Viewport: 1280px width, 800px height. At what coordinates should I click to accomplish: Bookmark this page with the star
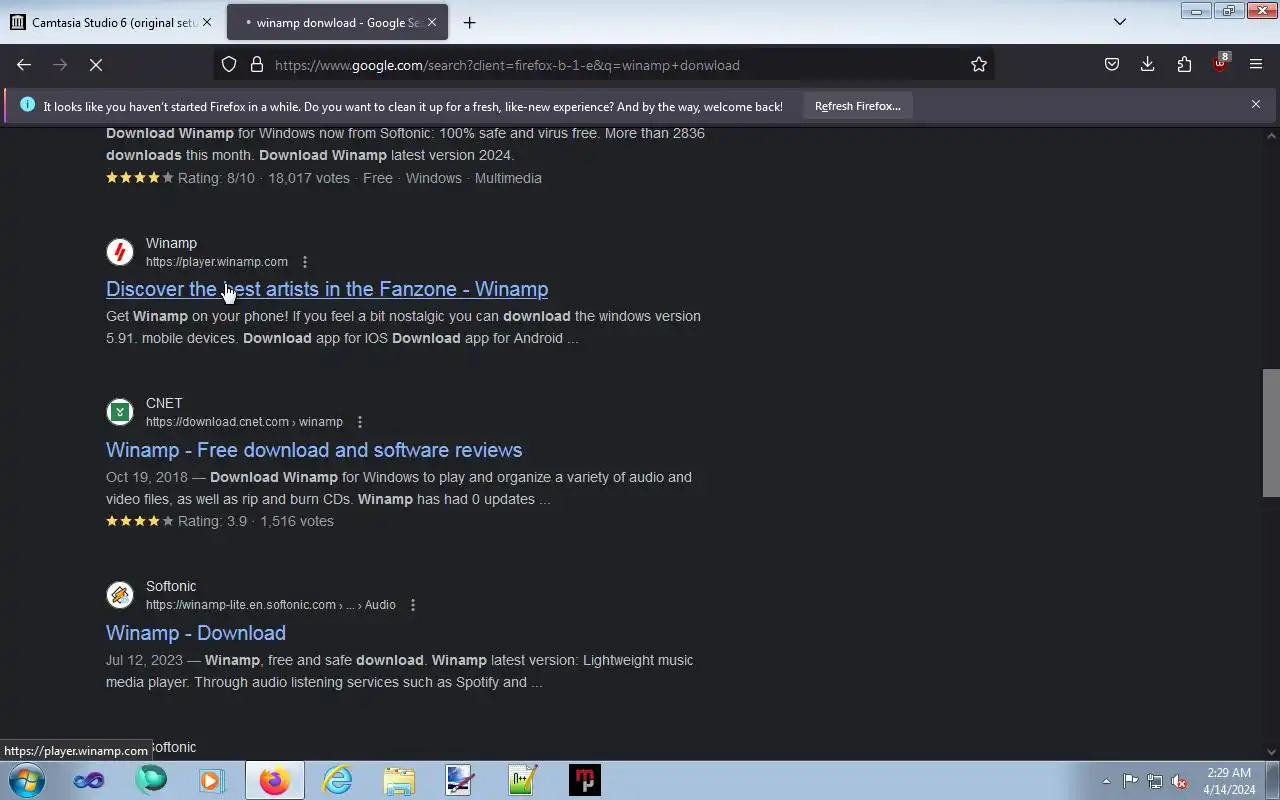[x=979, y=64]
